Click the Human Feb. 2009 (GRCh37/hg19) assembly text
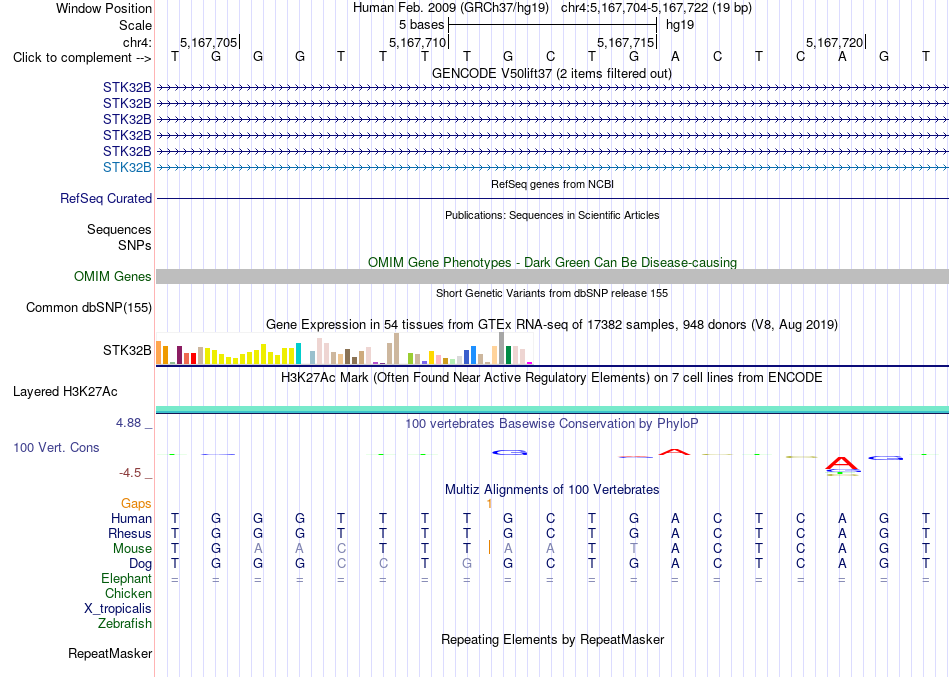Screen dimensions: 950x677 click(x=451, y=8)
